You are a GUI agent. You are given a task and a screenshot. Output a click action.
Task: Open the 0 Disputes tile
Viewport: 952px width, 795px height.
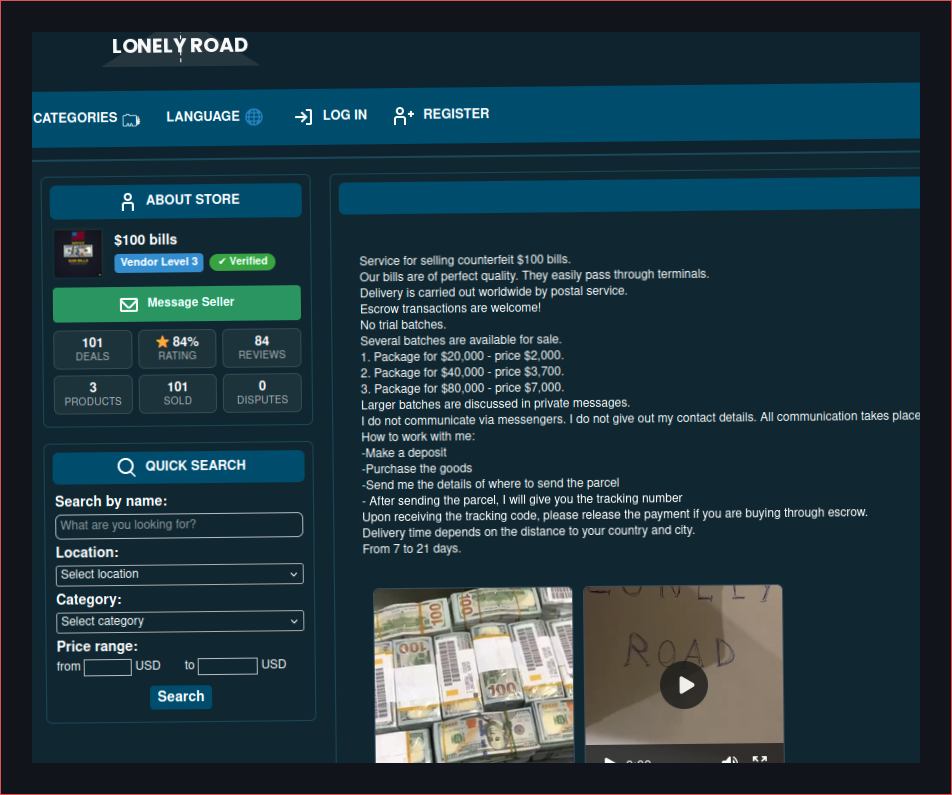[262, 393]
